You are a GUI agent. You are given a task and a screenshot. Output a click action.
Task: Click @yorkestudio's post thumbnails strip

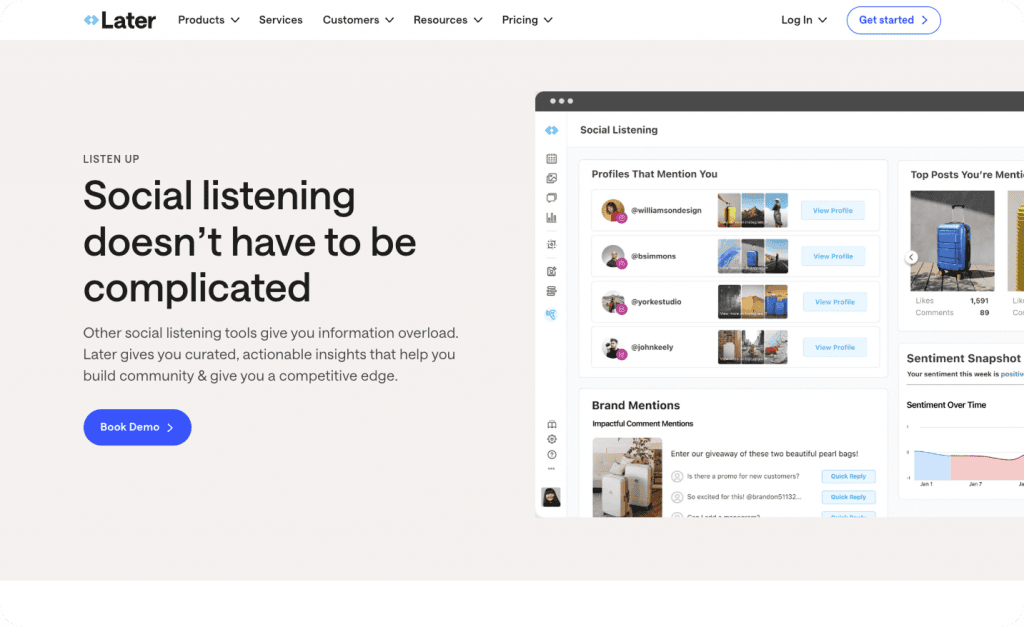[x=752, y=302]
